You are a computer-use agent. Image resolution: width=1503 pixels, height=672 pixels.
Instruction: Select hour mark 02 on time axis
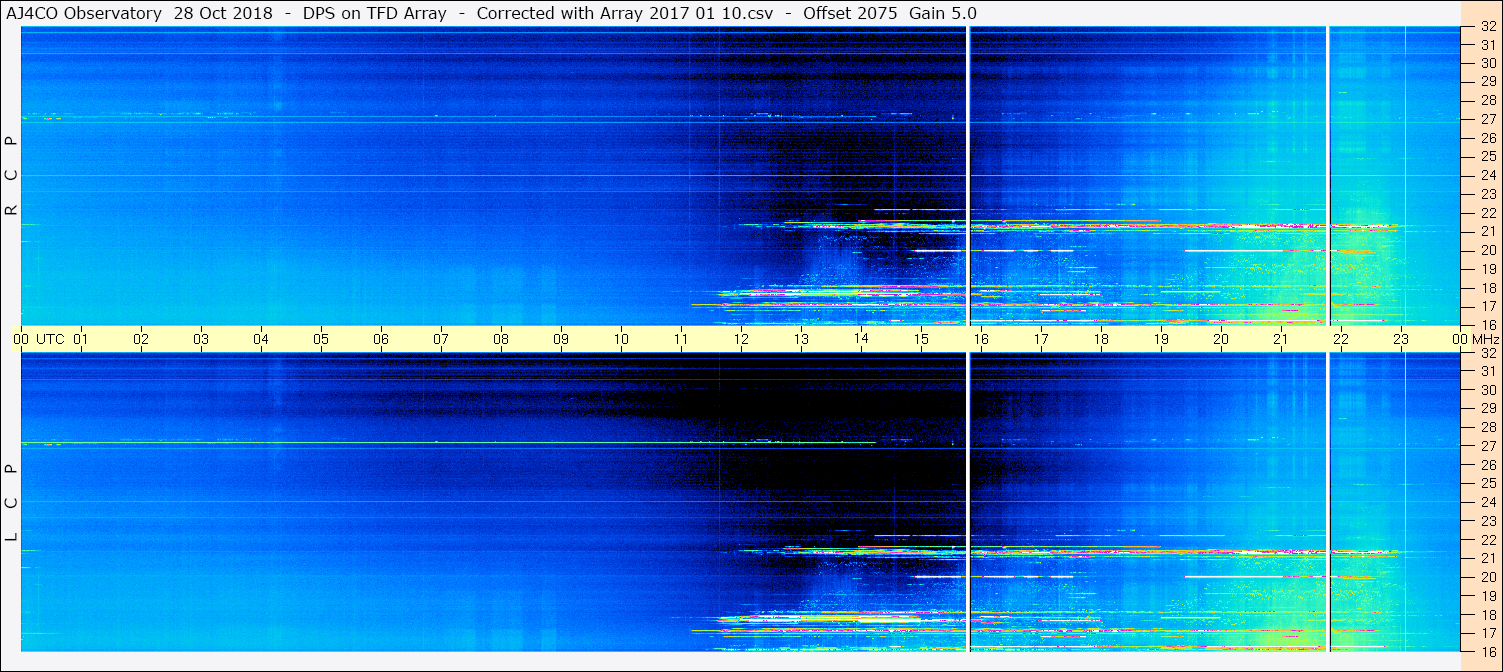(x=141, y=339)
